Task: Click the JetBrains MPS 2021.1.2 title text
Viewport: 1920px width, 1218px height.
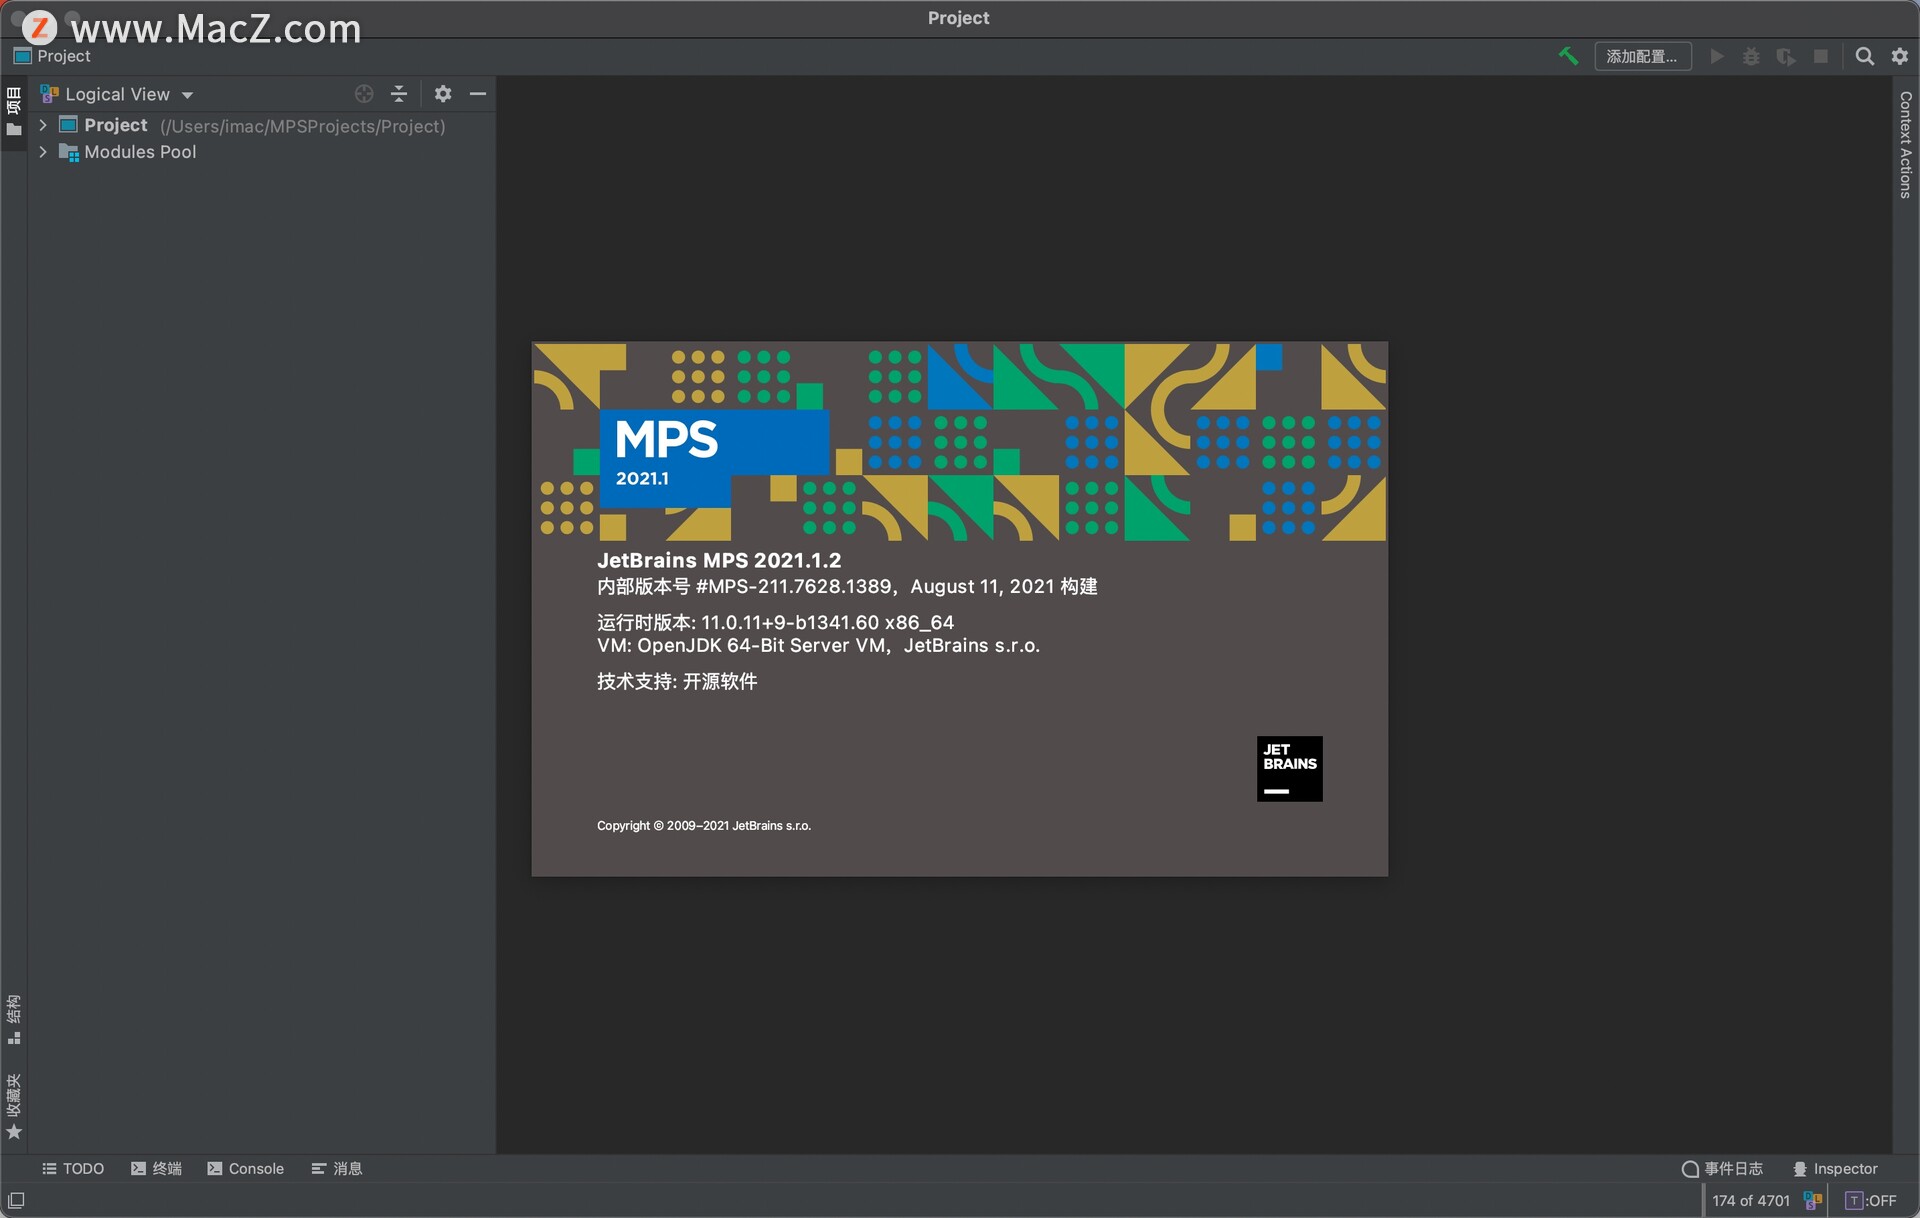Action: coord(719,560)
